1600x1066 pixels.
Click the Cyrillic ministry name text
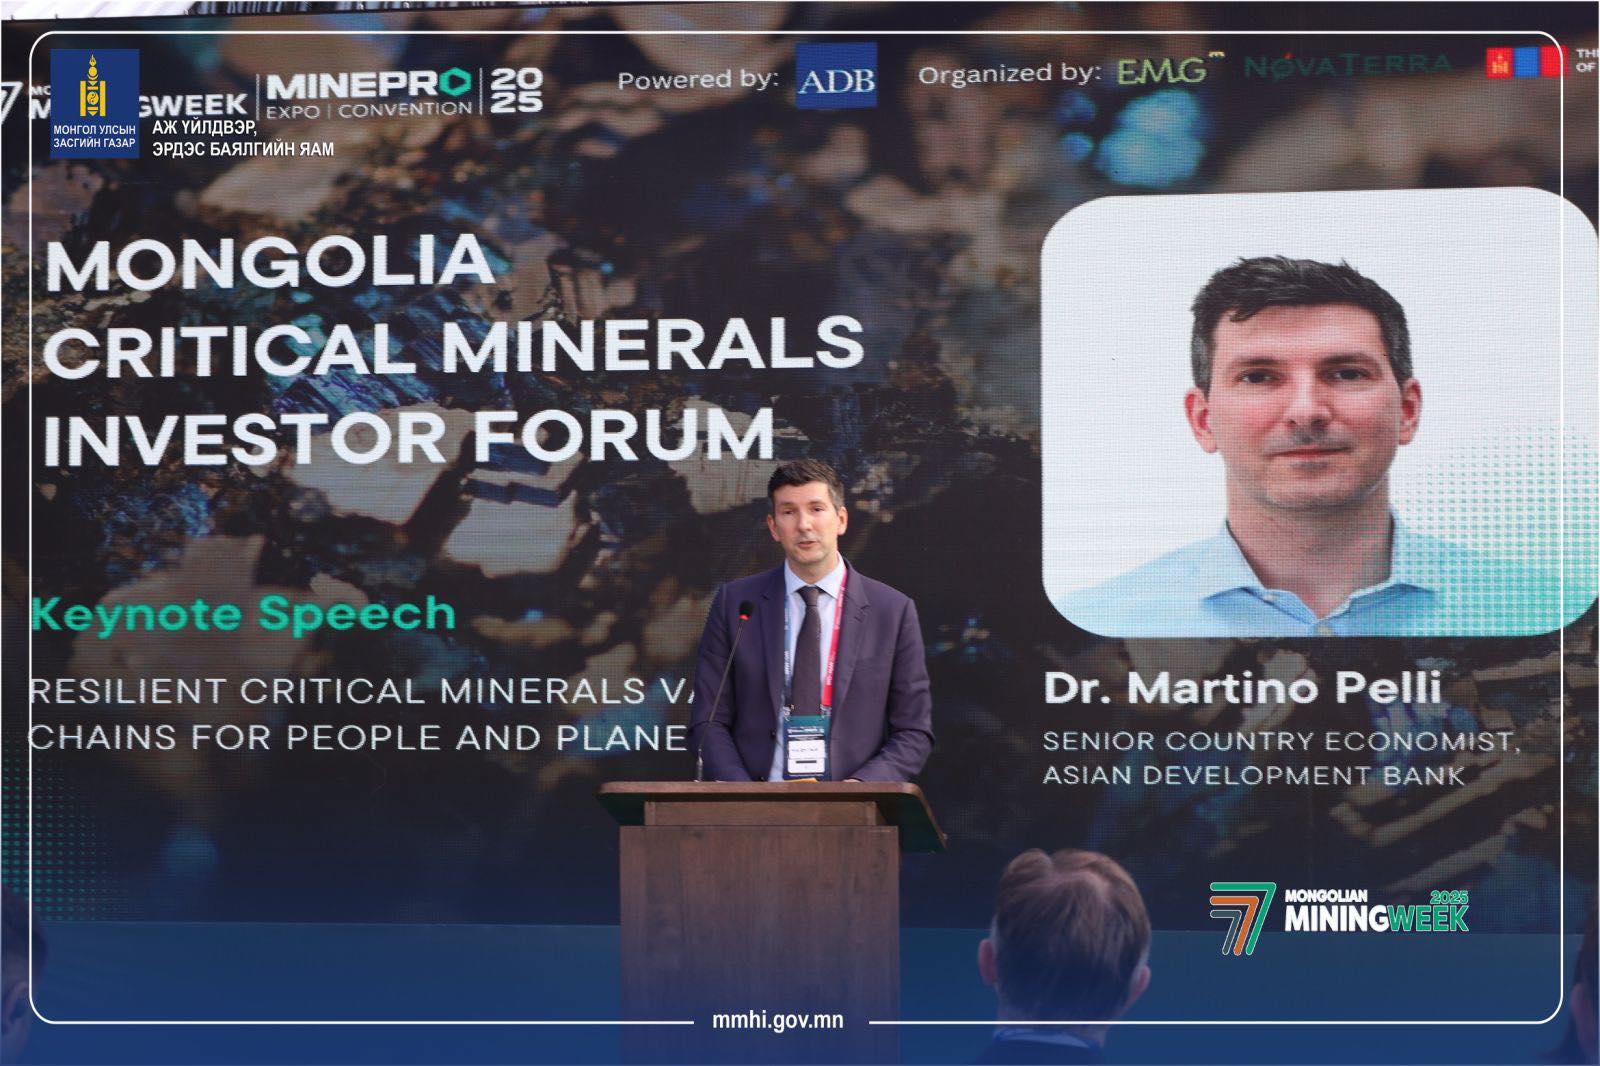pyautogui.click(x=243, y=138)
